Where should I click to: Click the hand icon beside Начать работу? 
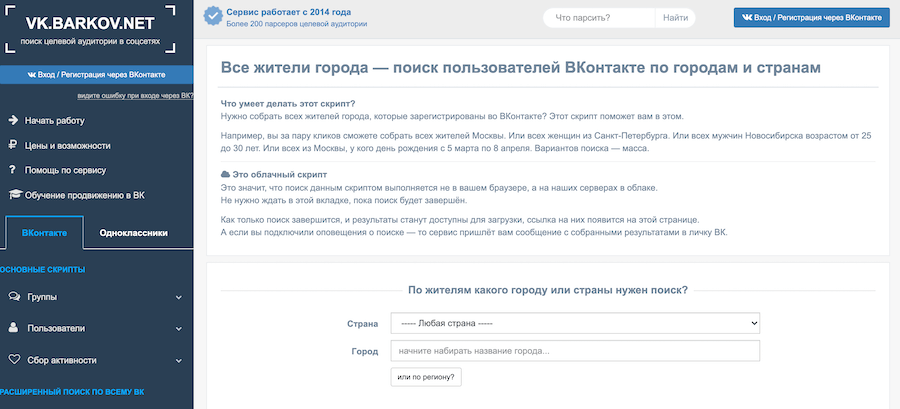tap(14, 120)
